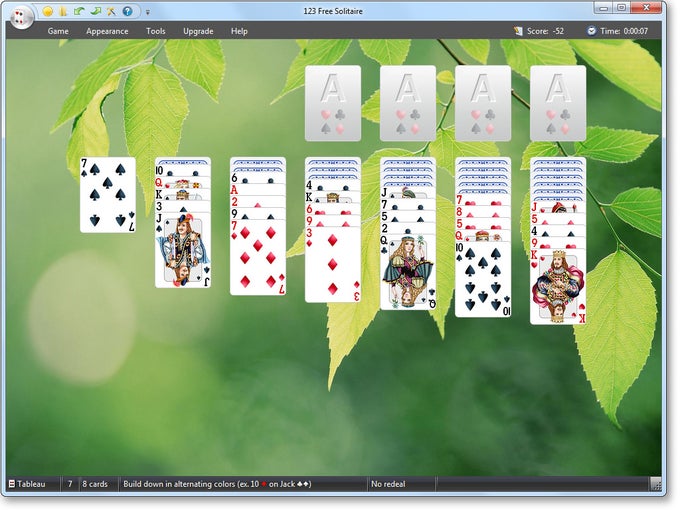
Task: Open the round application orb menu
Action: (x=21, y=17)
